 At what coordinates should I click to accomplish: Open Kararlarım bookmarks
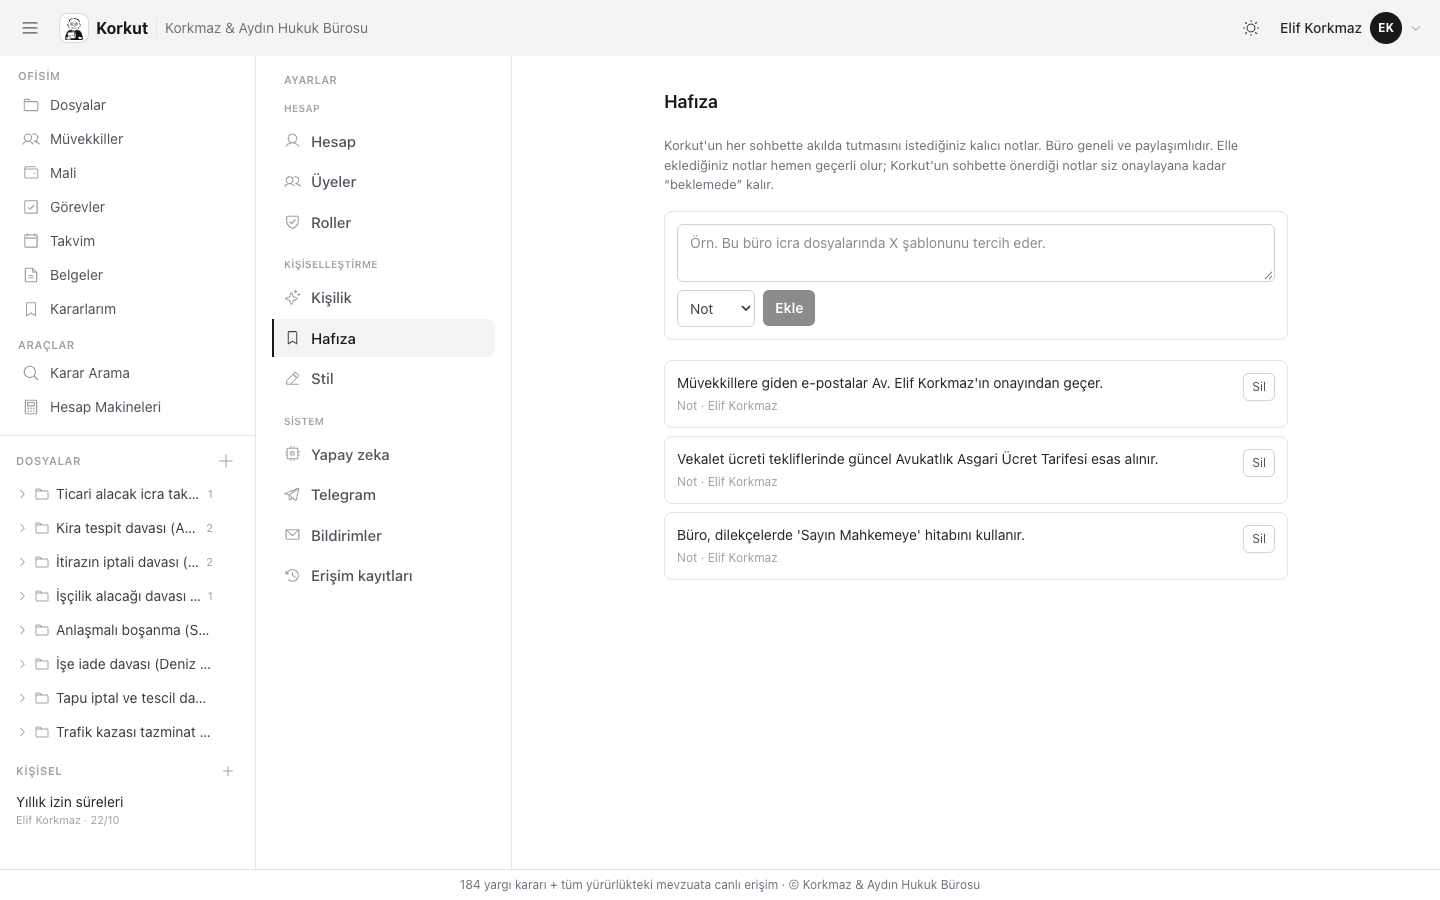tap(127, 309)
